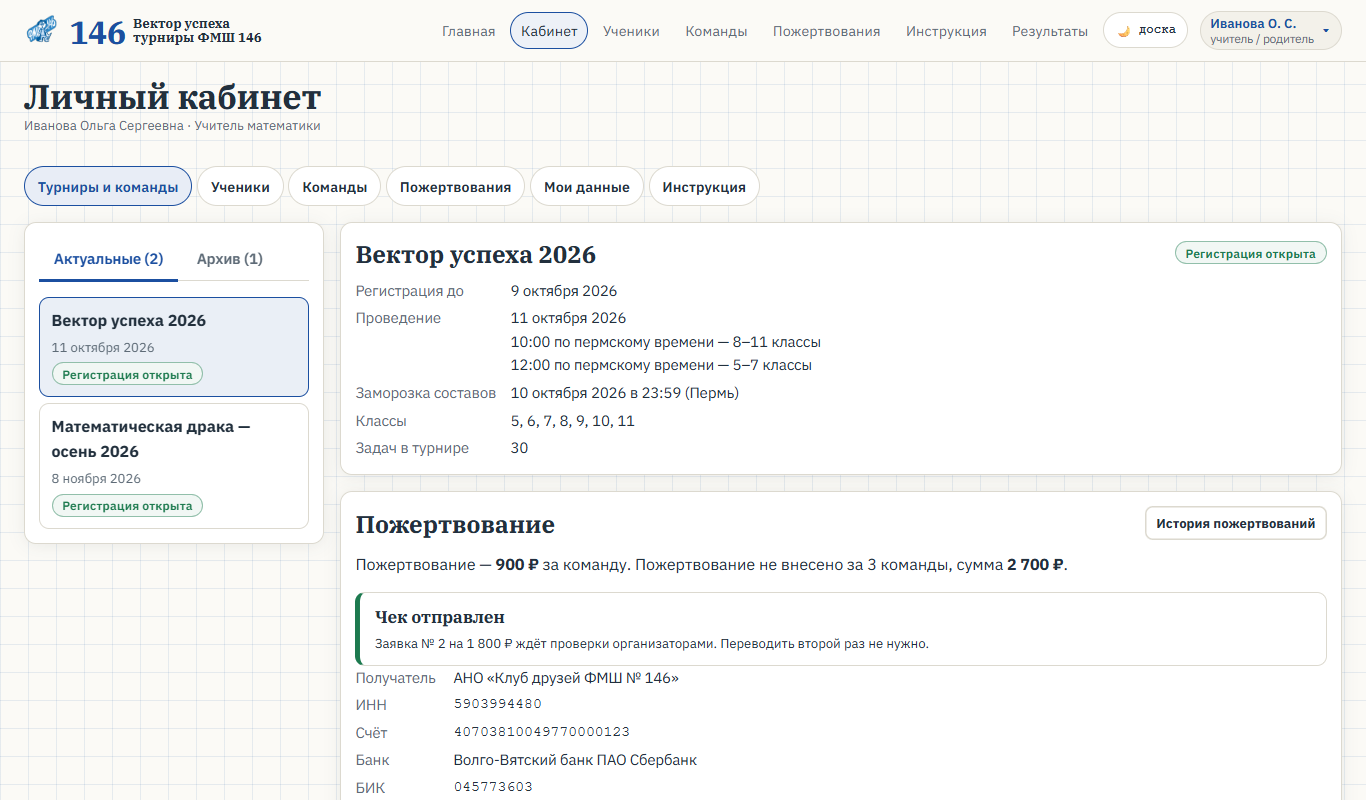This screenshot has height=800, width=1366.
Task: Open Пожертвования in the top navigation
Action: (826, 31)
